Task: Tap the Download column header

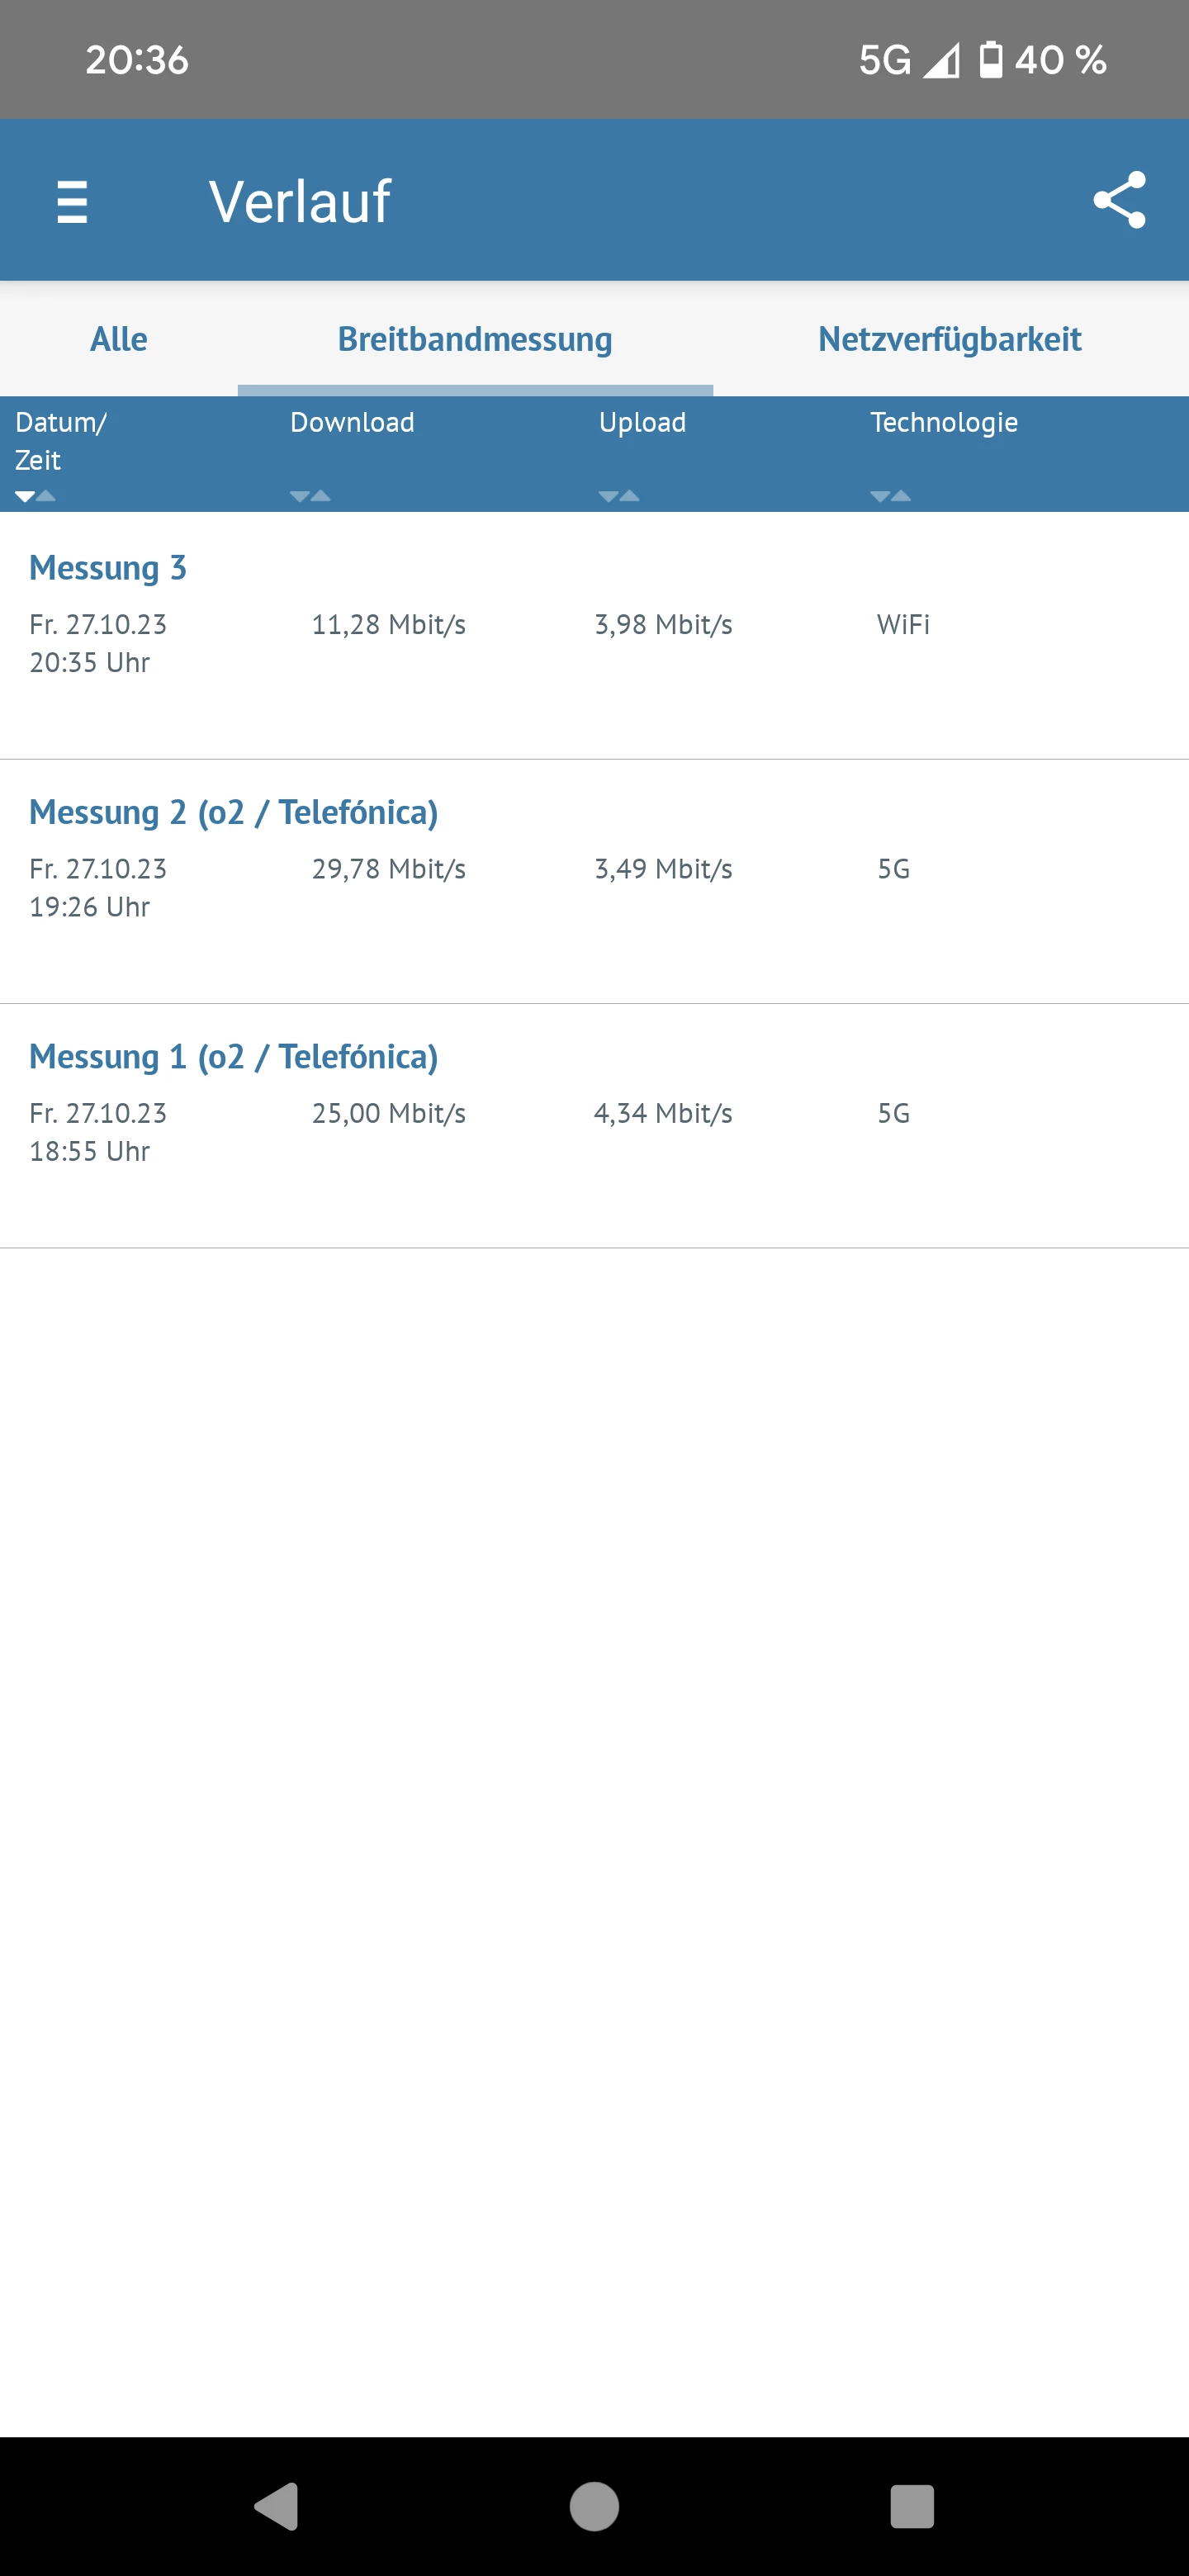Action: pyautogui.click(x=352, y=422)
